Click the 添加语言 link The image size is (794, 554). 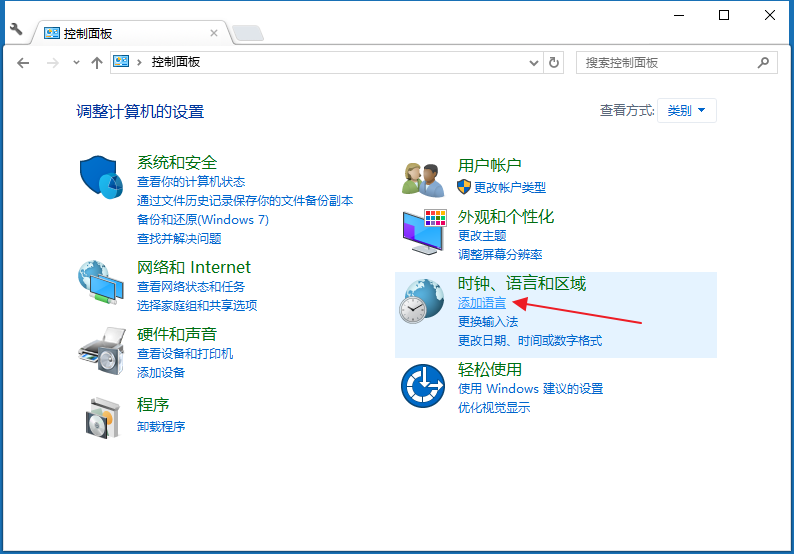(x=482, y=303)
